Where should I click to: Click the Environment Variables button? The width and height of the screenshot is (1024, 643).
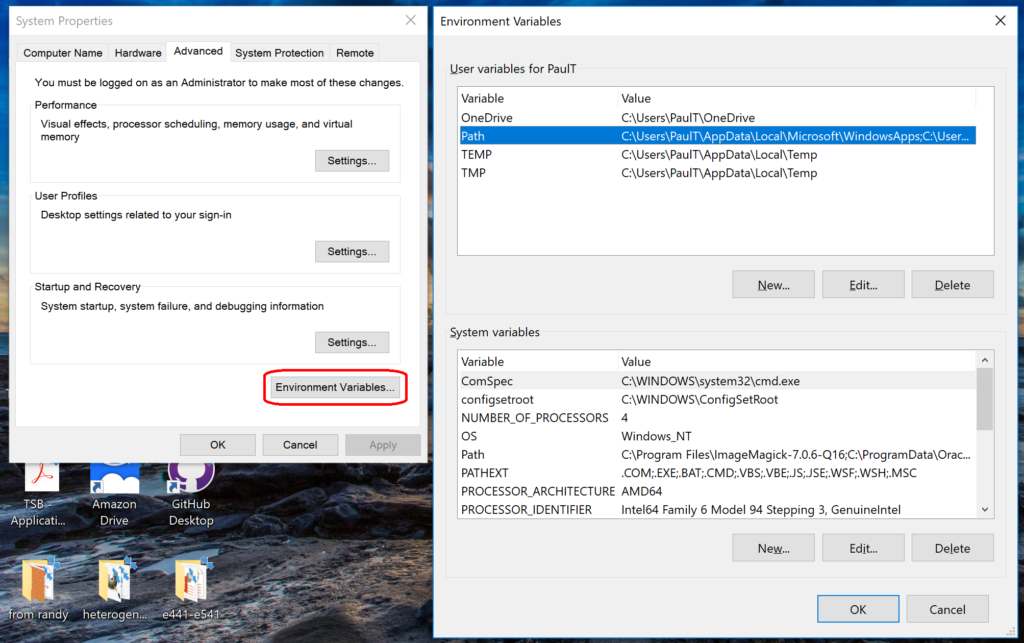[335, 388]
